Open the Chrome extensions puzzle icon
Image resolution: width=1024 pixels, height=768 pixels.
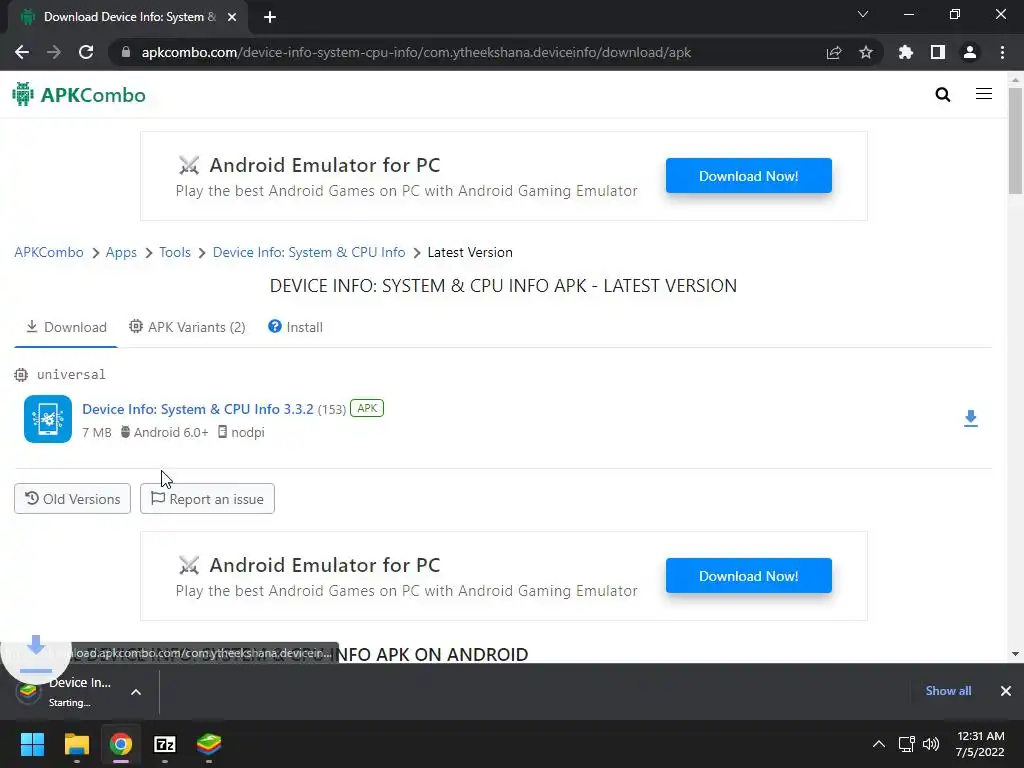[x=906, y=52]
